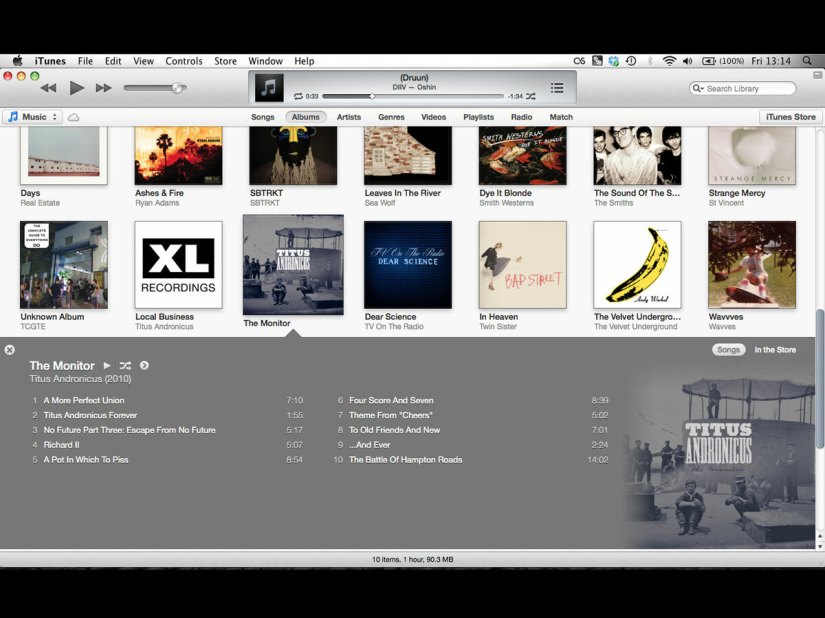Select the Days album cover by Real Estate

[x=64, y=156]
